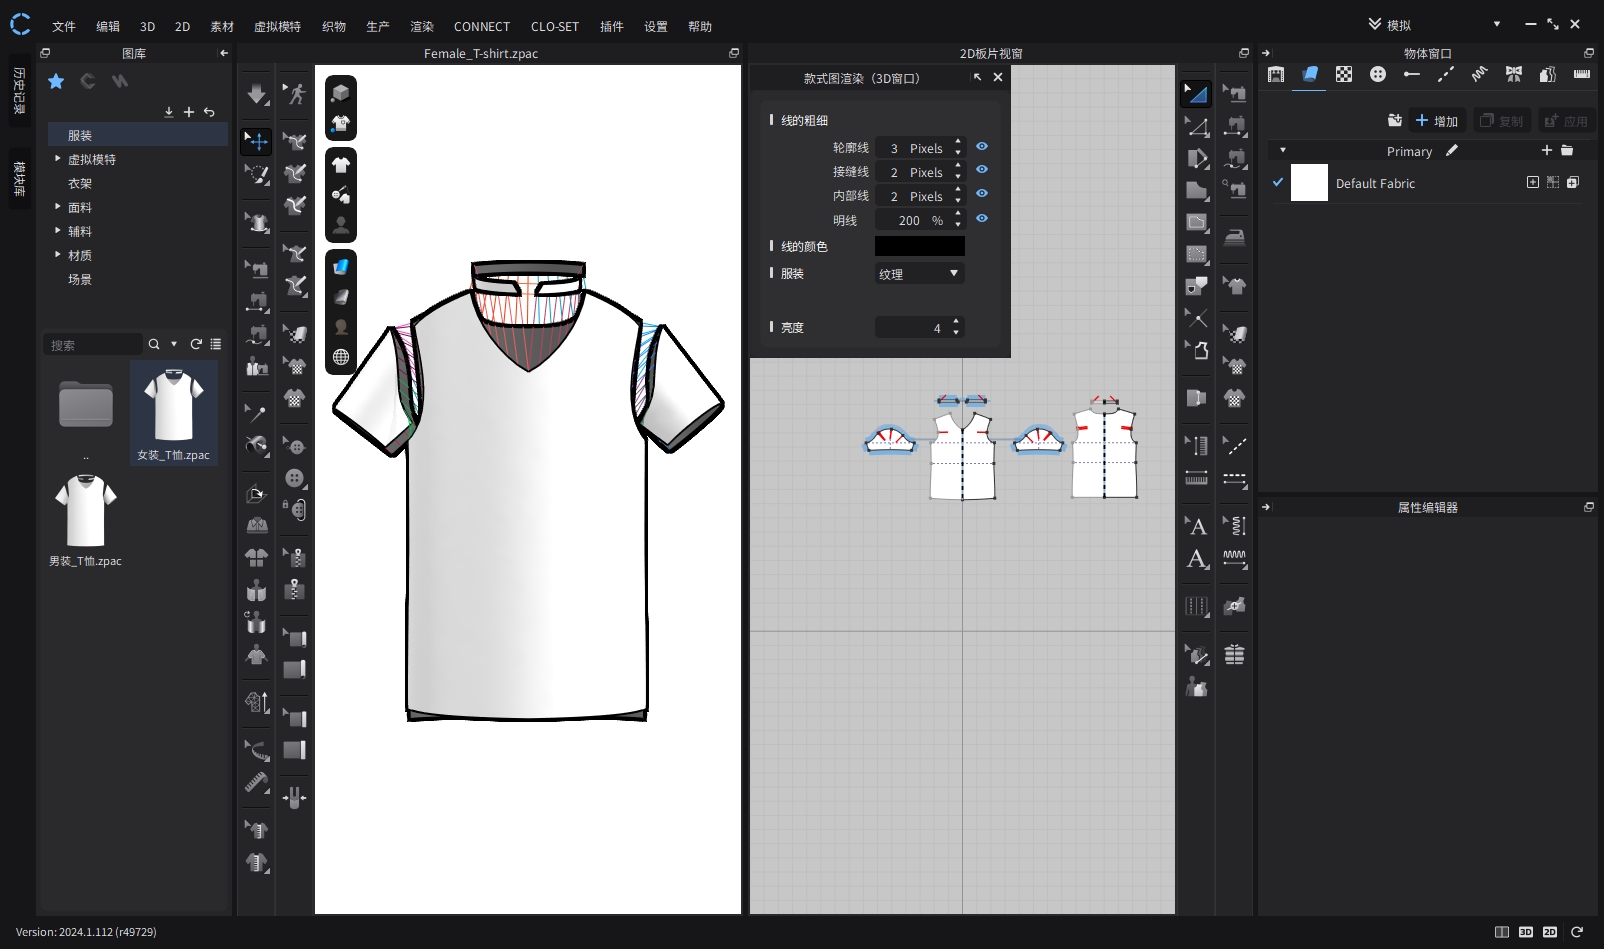Open the Fabric tab in Object window
1604x949 pixels.
tap(1309, 74)
